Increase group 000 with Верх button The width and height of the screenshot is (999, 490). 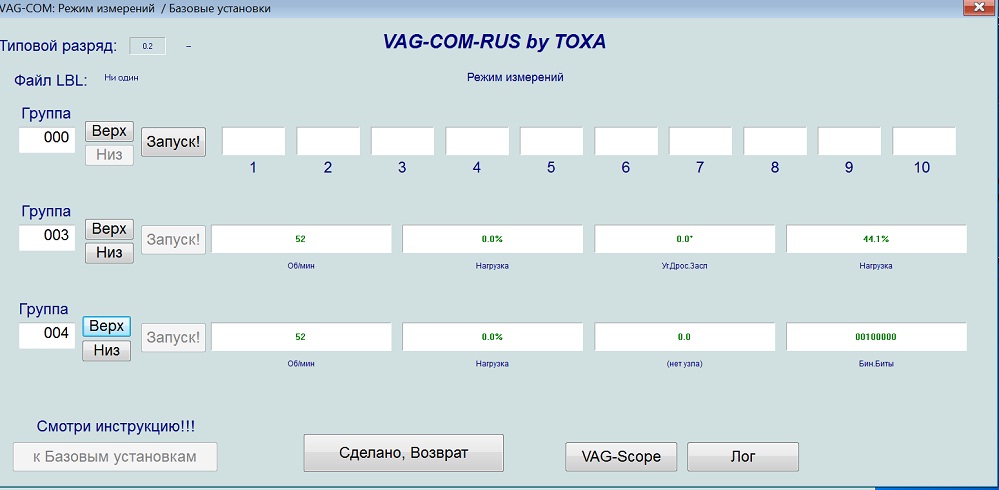pos(110,131)
